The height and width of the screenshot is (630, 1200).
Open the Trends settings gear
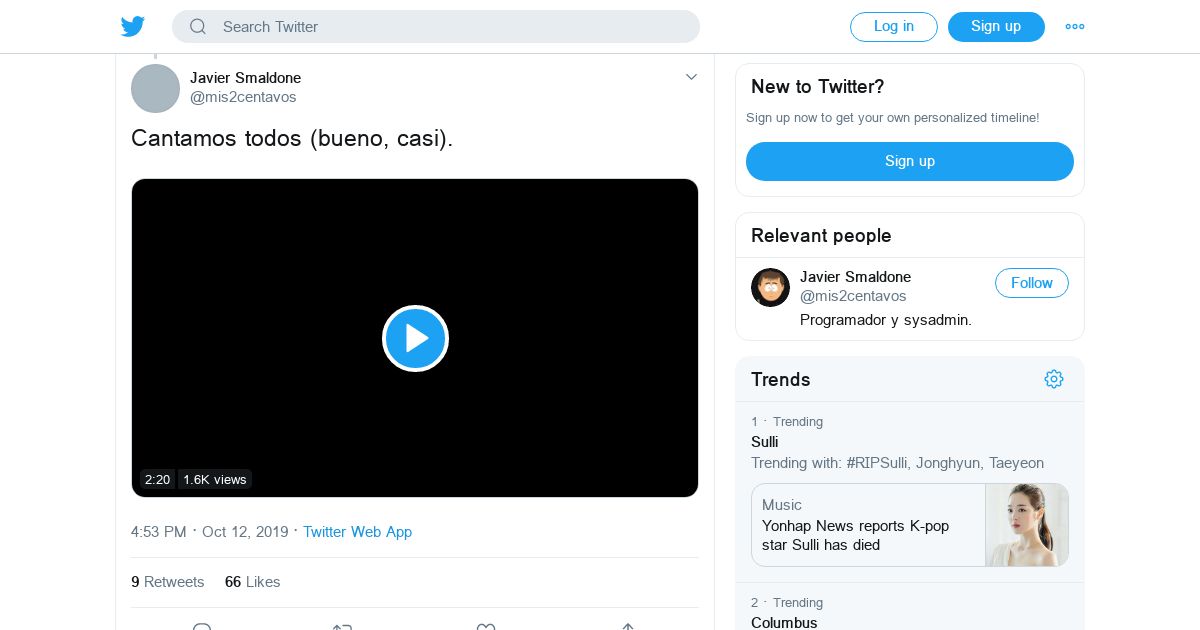(x=1053, y=379)
